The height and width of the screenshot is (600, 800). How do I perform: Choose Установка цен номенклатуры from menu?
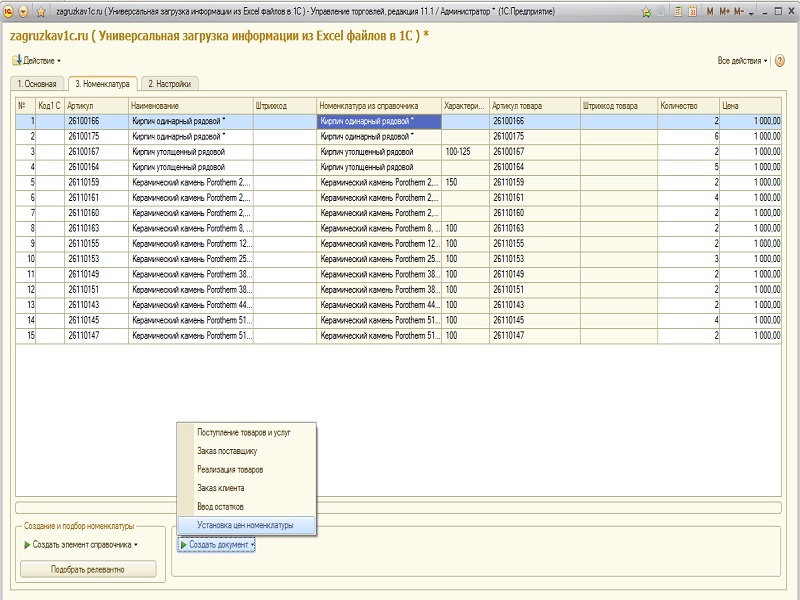tap(245, 525)
